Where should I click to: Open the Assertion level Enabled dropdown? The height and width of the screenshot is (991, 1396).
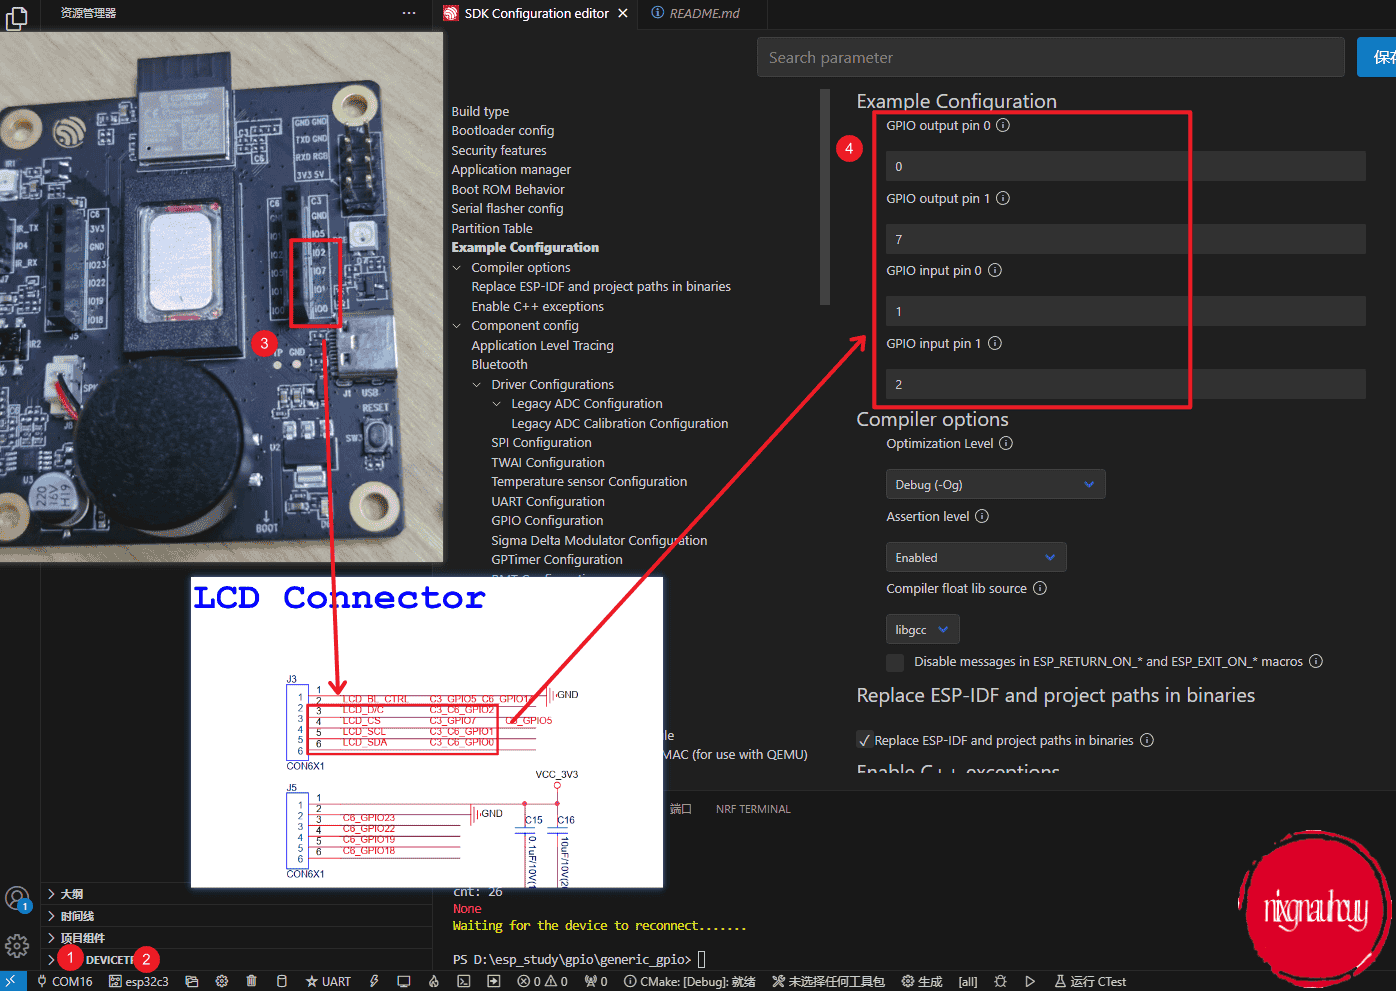(976, 557)
